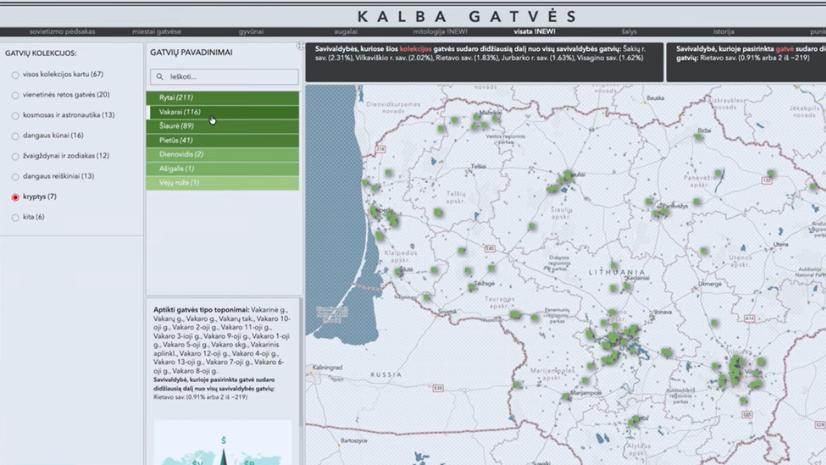Viewport: 826px width, 465px height.
Task: Click the 'KALBA GATVĖS' site title
Action: [467, 16]
